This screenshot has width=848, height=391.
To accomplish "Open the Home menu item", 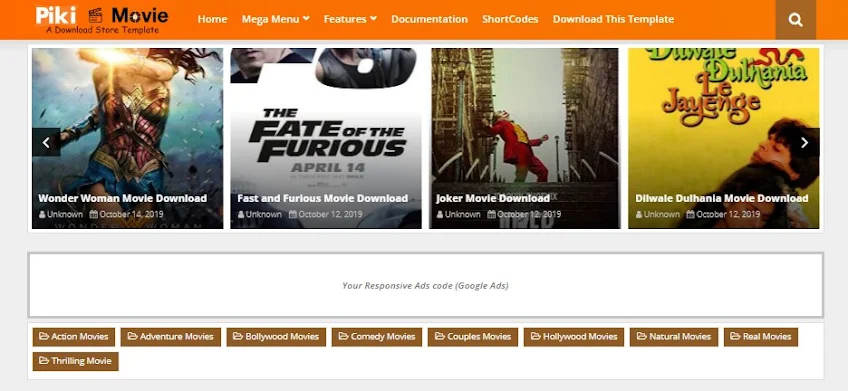I will pos(212,19).
